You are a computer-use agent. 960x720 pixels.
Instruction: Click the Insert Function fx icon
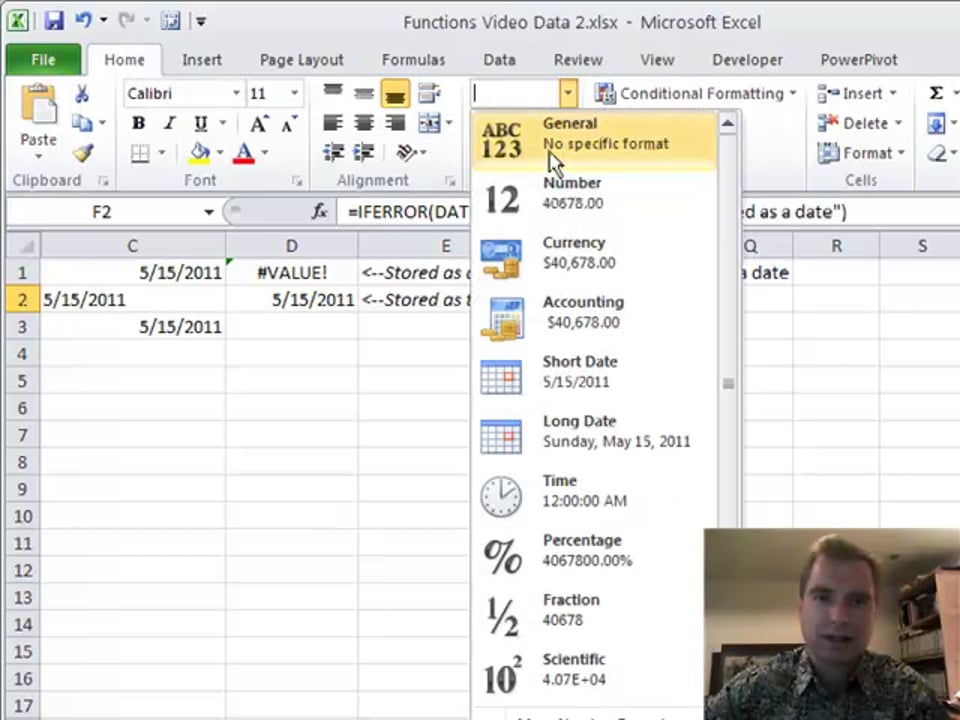tap(319, 212)
